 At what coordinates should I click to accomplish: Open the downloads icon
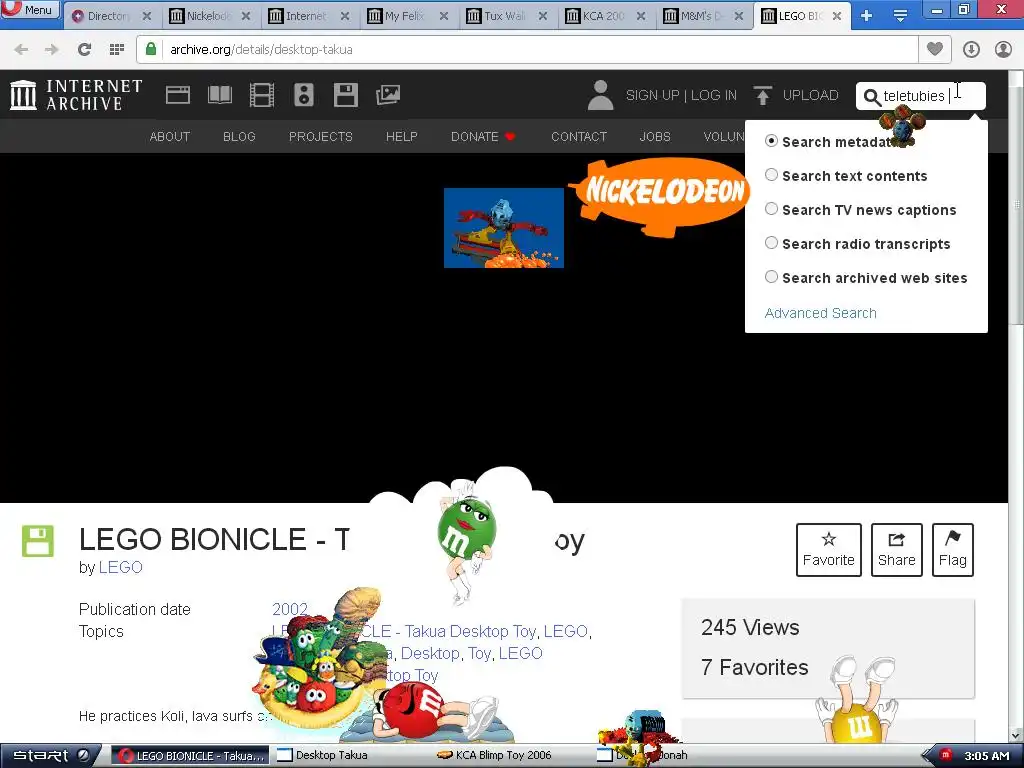(x=971, y=49)
